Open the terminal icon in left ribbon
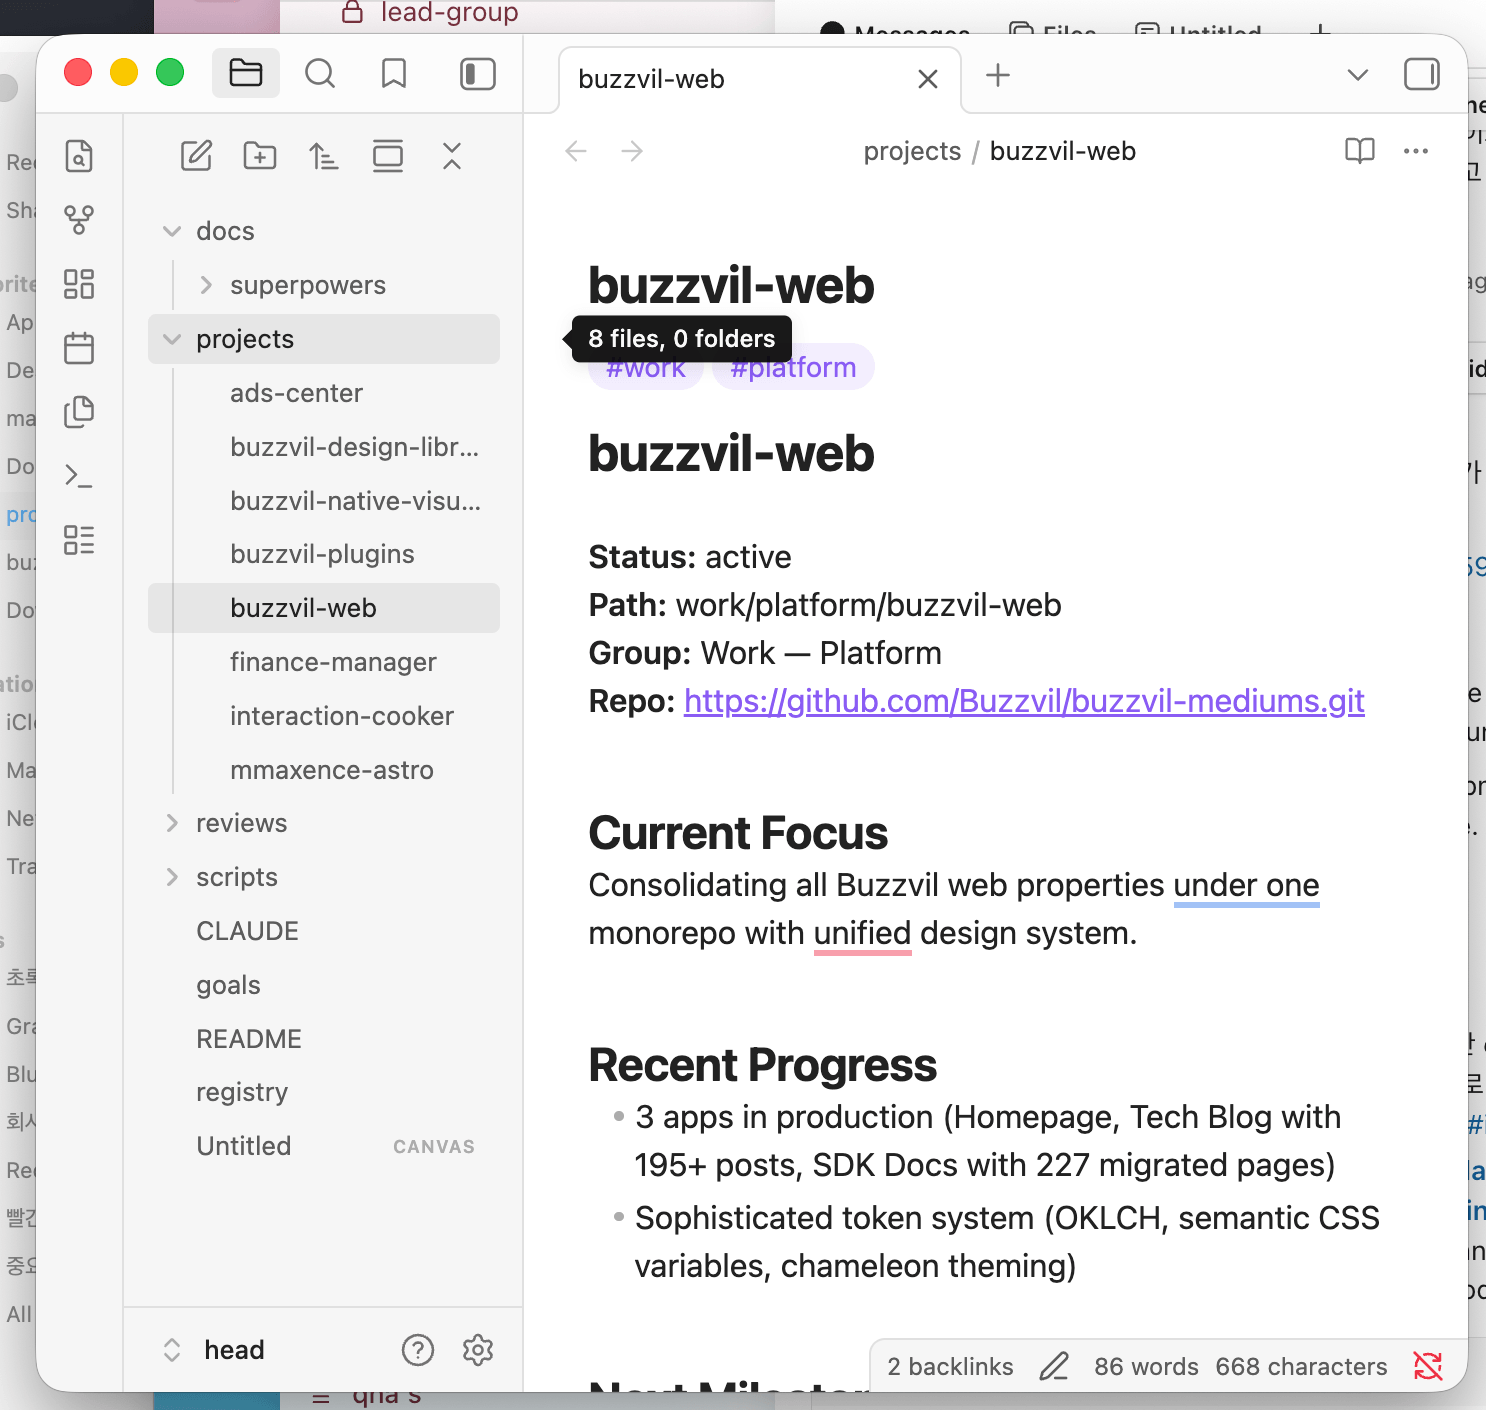This screenshot has width=1486, height=1410. coord(79,475)
